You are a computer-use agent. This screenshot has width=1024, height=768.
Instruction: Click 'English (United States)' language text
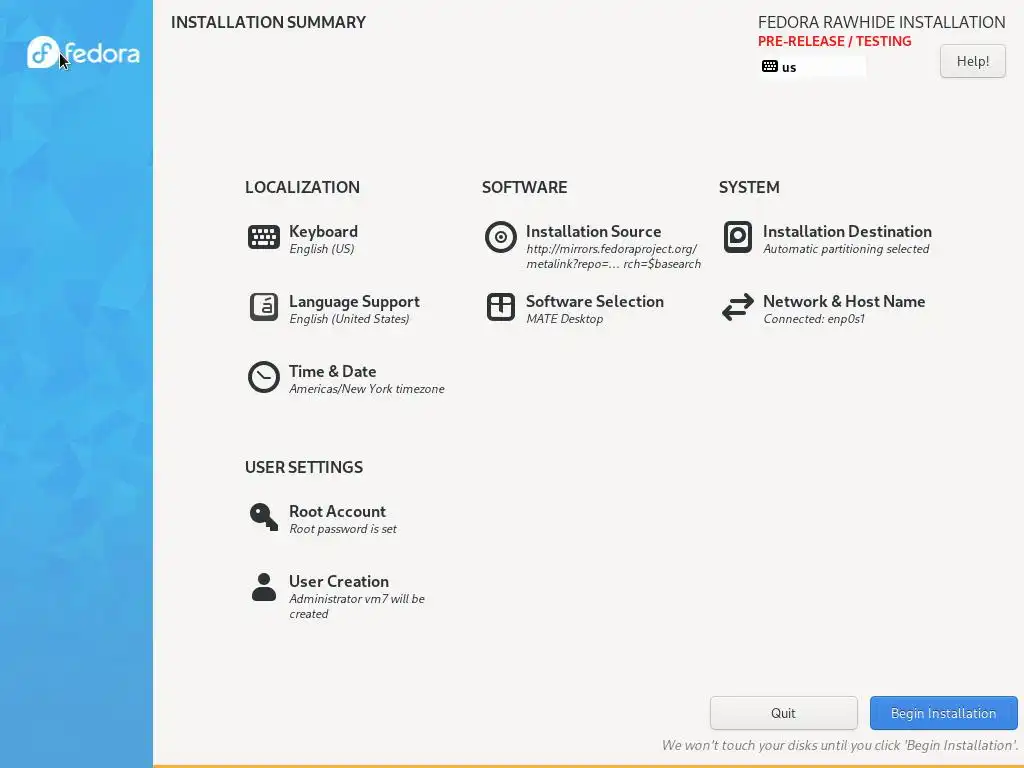tap(349, 319)
